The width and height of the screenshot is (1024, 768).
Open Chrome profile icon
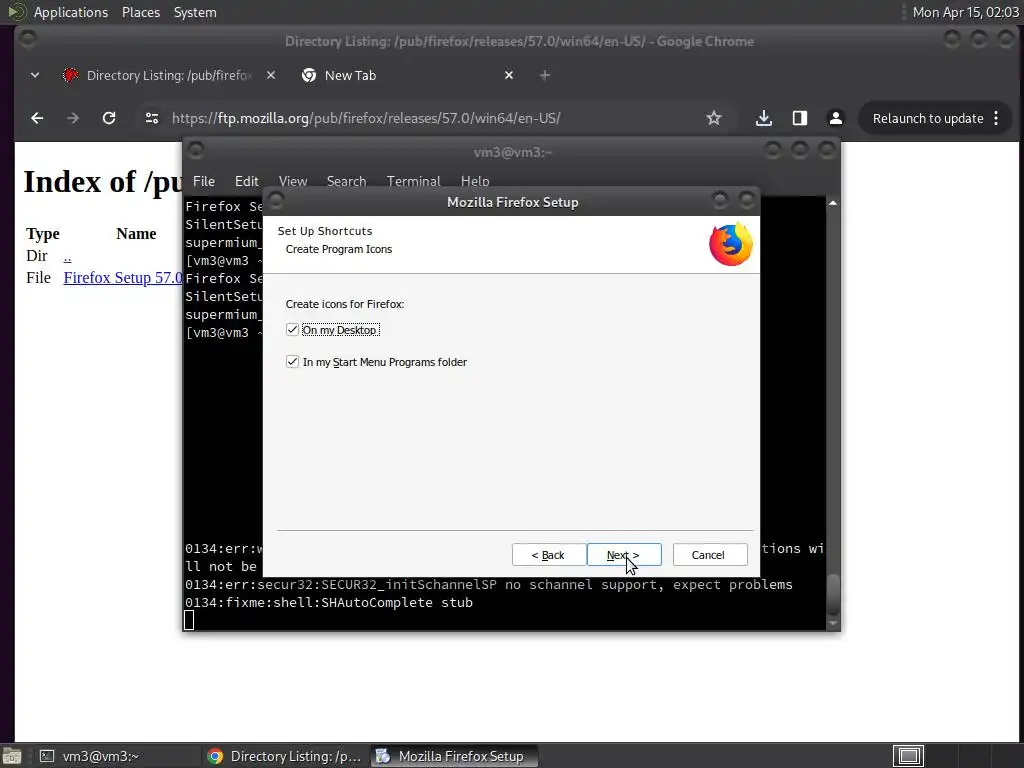pyautogui.click(x=835, y=118)
